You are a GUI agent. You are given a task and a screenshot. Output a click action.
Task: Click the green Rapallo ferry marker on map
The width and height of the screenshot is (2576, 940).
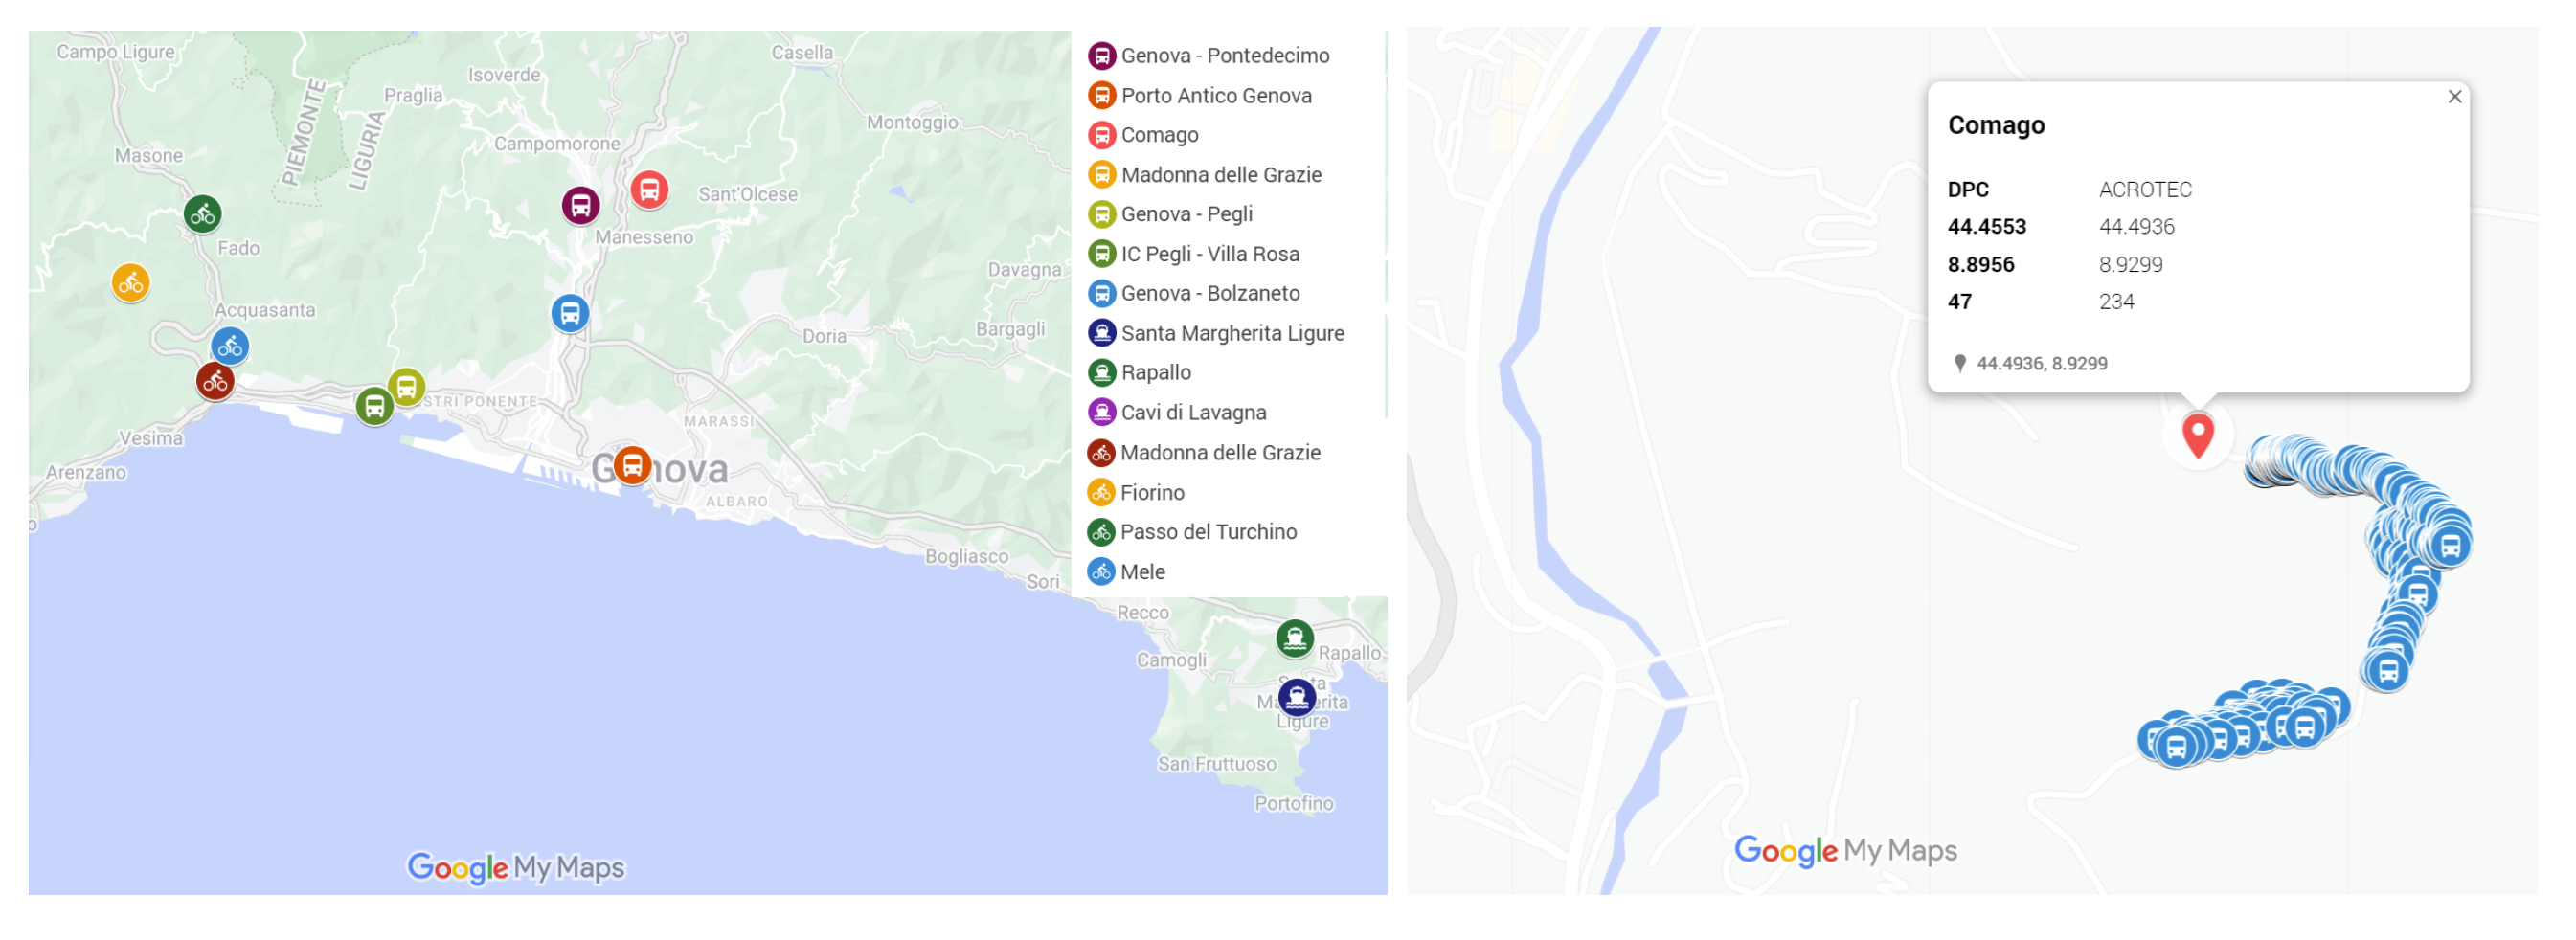(1294, 638)
